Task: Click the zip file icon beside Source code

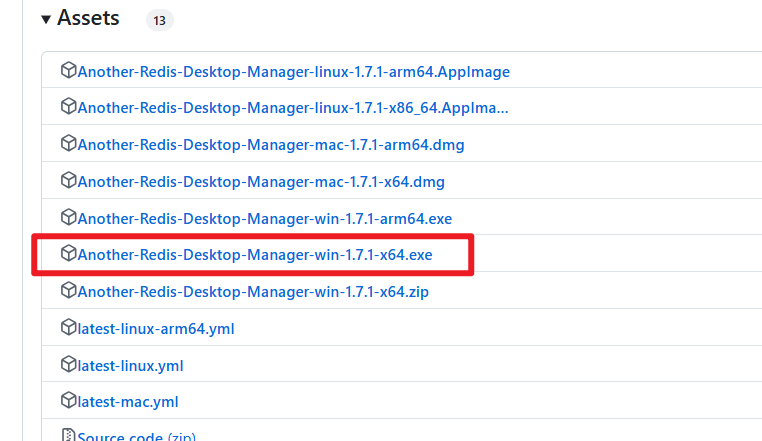Action: click(x=69, y=435)
